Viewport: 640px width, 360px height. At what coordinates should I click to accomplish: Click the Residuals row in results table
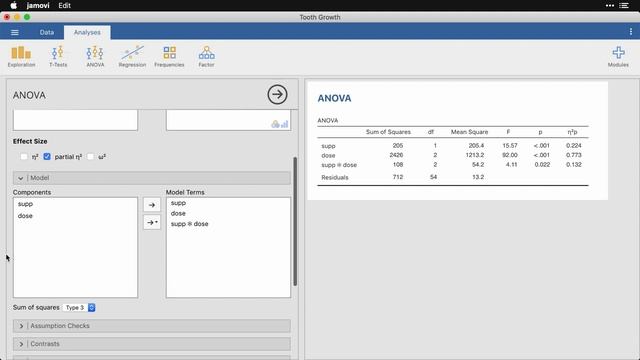pyautogui.click(x=453, y=177)
